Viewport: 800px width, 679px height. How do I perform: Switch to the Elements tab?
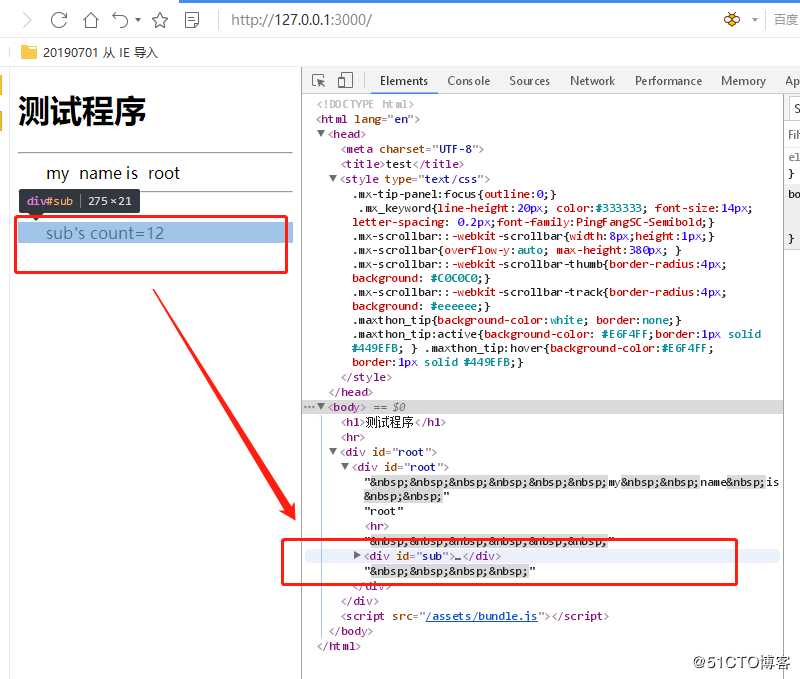(x=404, y=81)
